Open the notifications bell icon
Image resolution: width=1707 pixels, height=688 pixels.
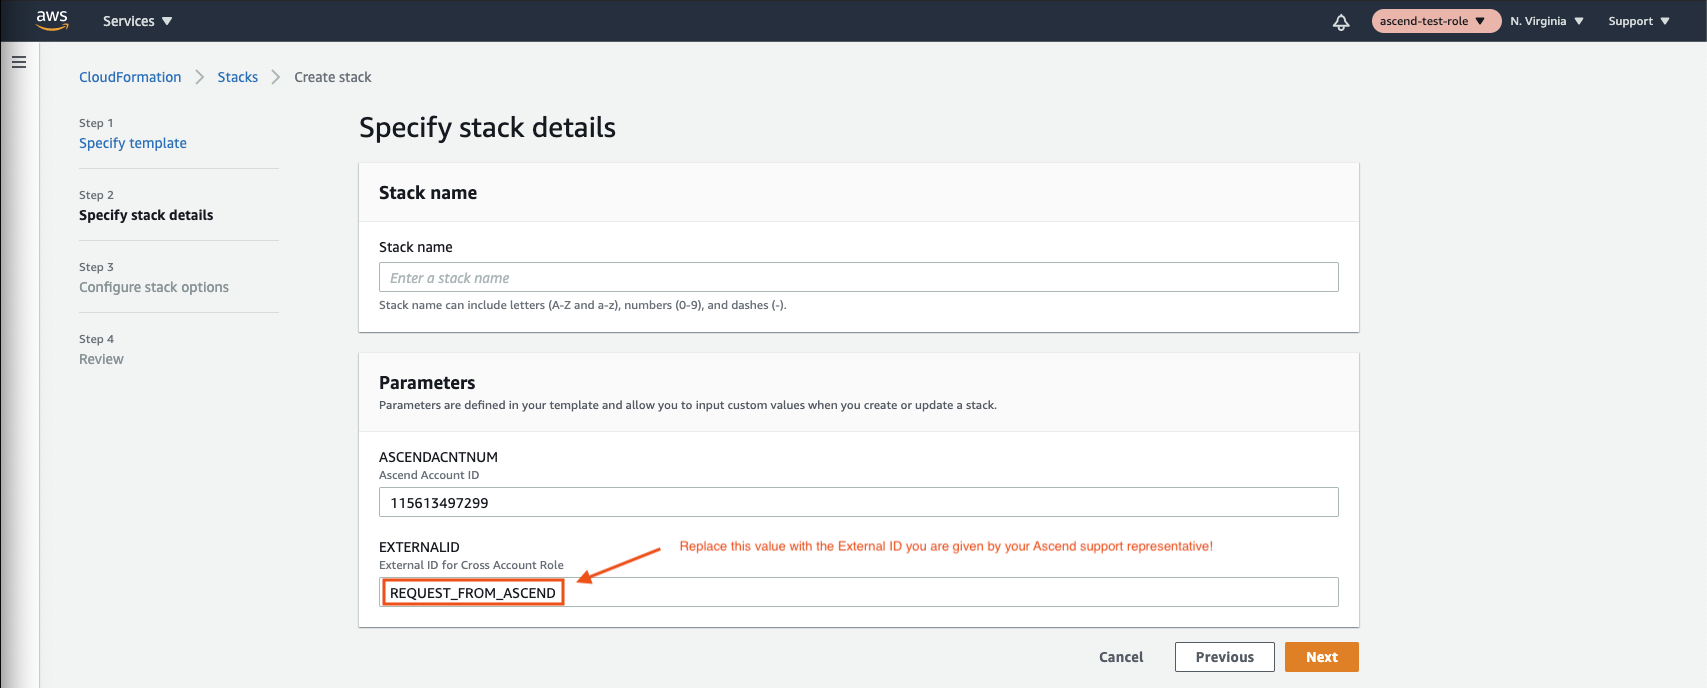coord(1341,21)
